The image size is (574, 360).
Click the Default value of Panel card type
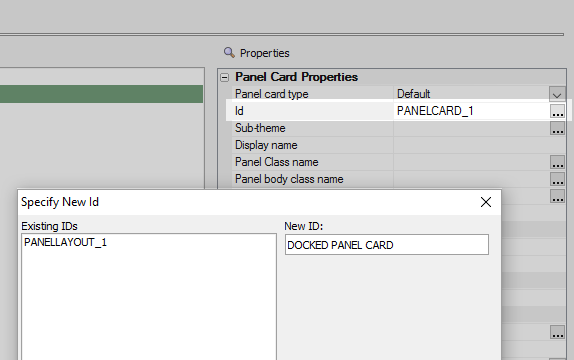(414, 94)
